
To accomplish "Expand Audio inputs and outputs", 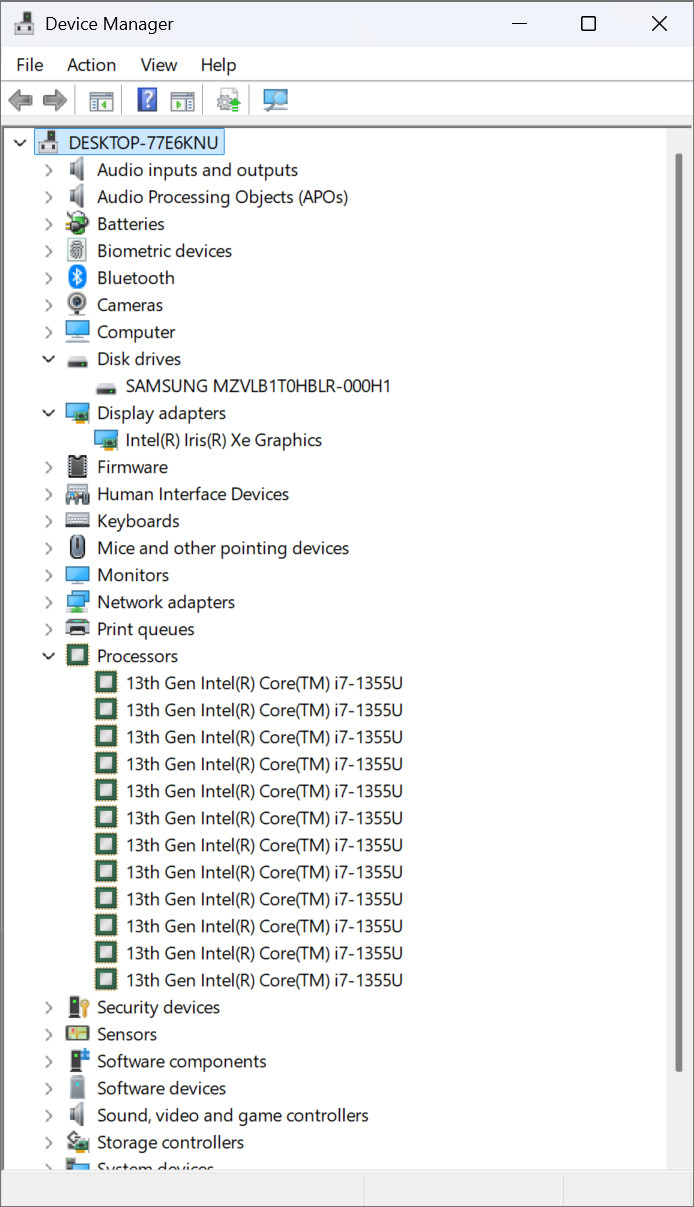I will 48,170.
